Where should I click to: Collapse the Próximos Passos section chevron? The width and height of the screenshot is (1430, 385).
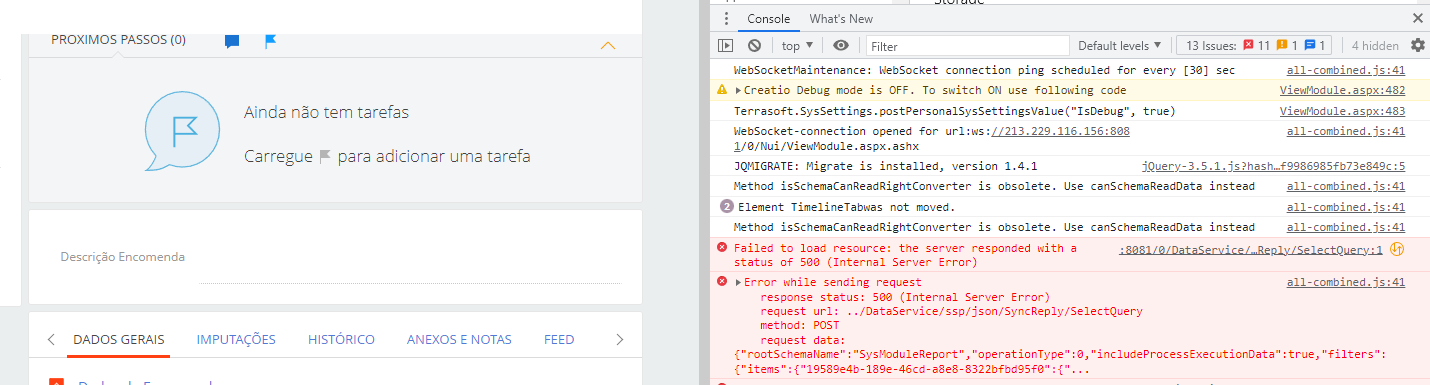pos(607,45)
